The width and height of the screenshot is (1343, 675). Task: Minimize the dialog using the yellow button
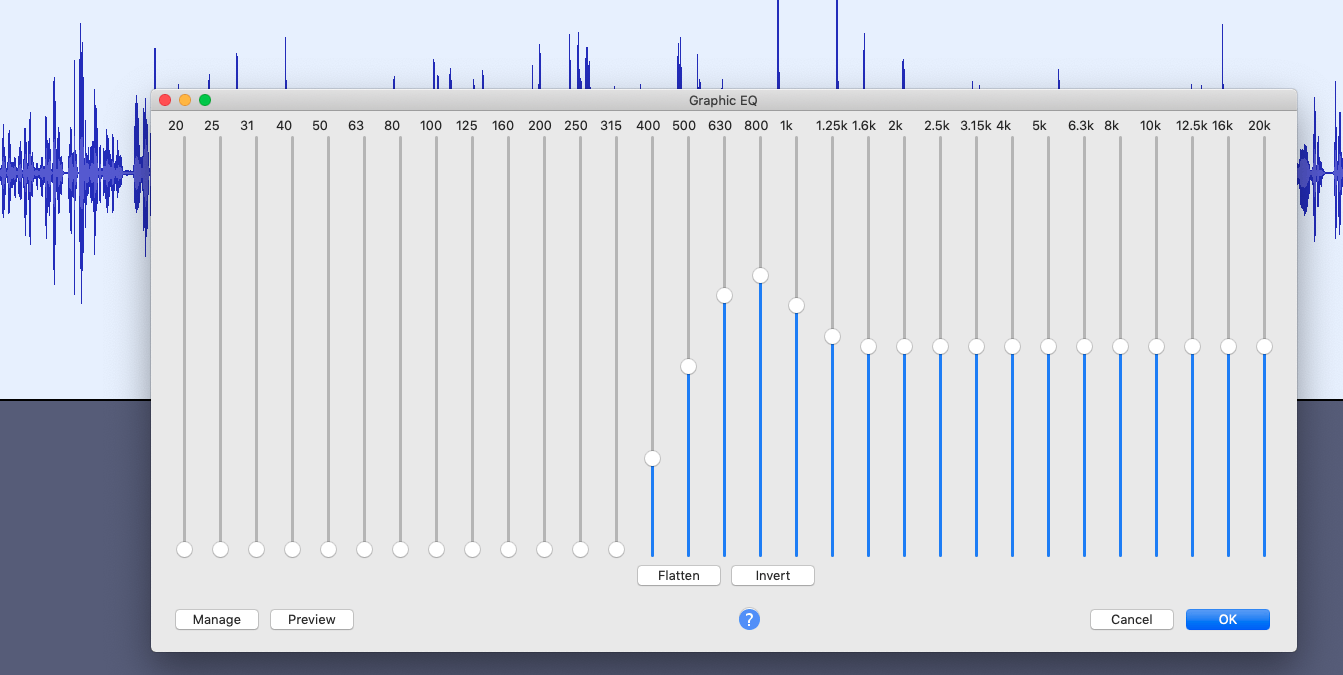tap(185, 100)
